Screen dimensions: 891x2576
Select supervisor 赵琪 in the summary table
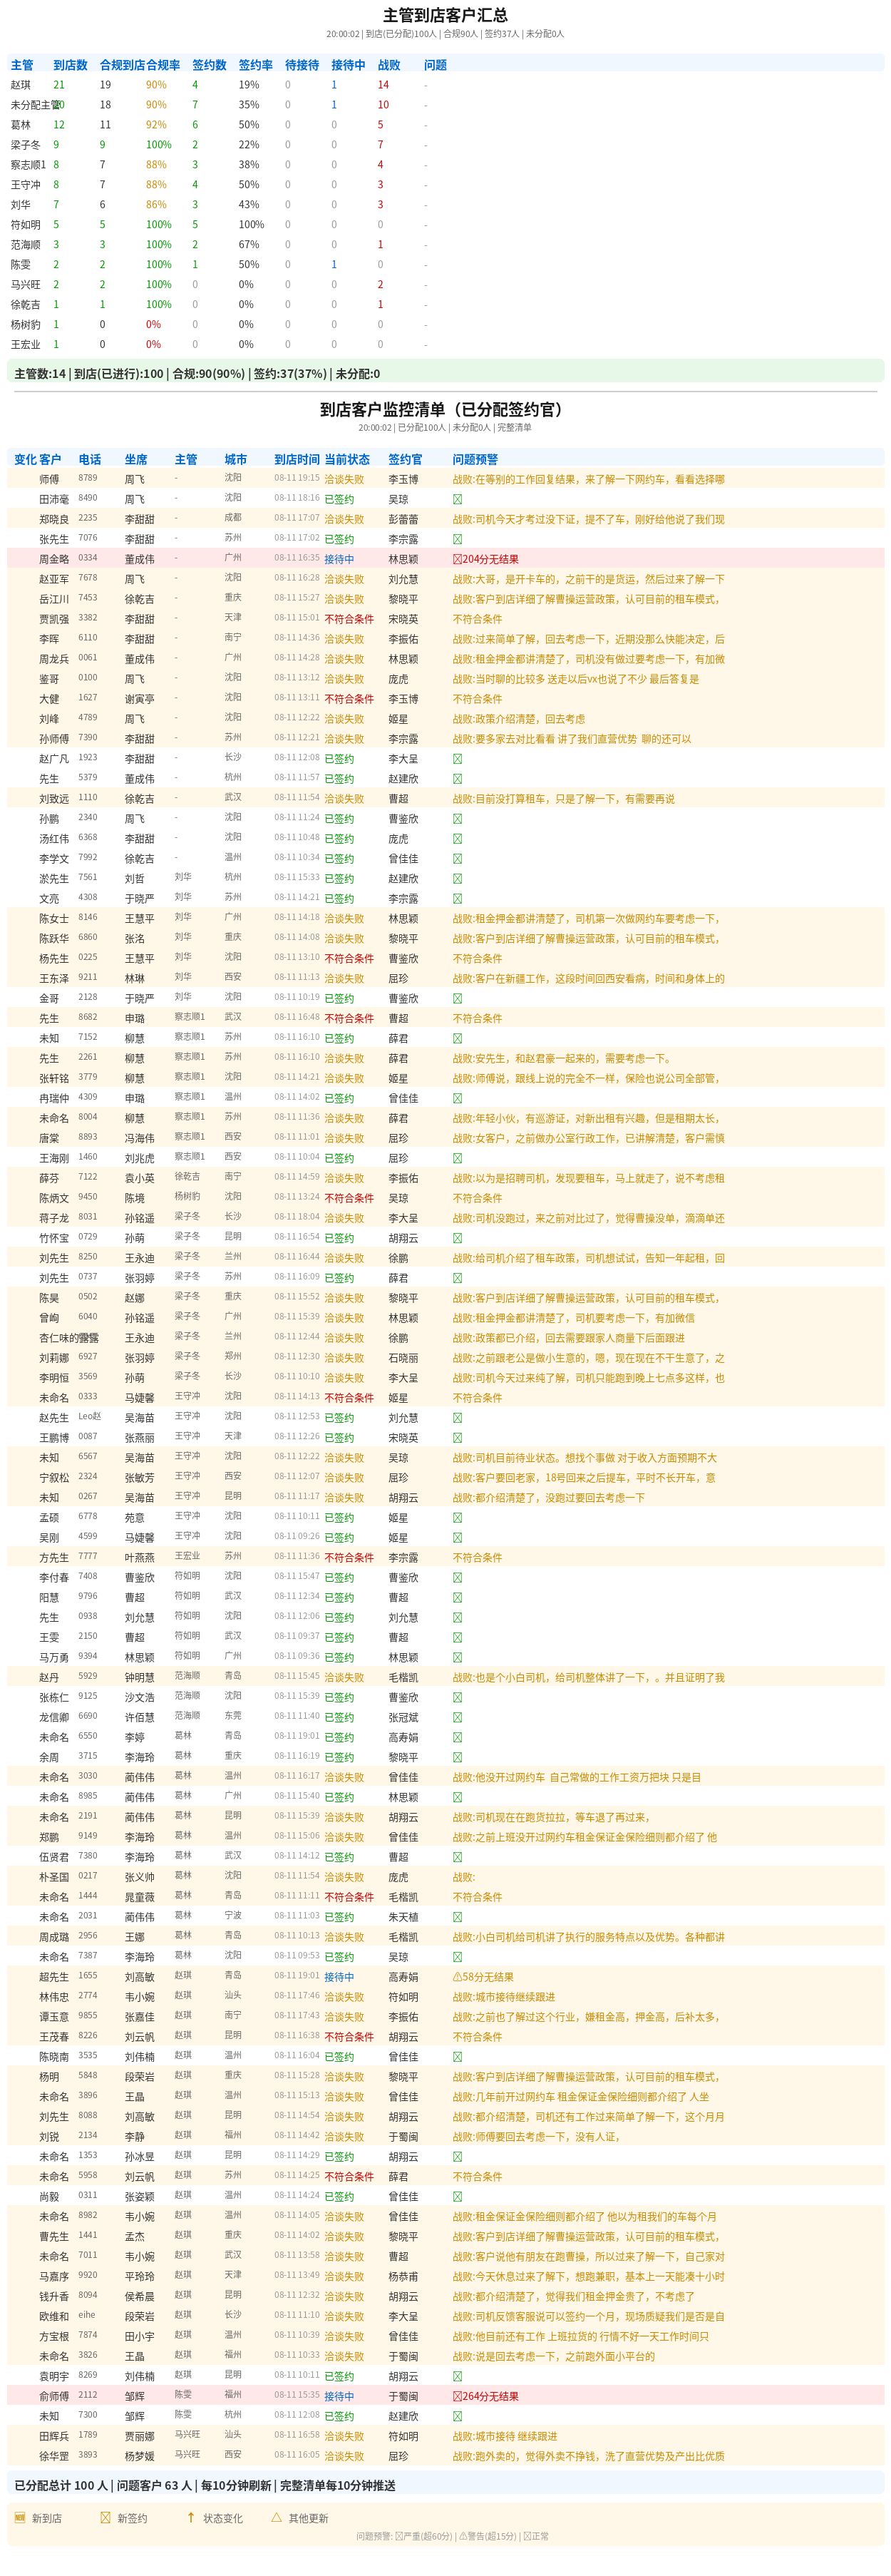(21, 85)
